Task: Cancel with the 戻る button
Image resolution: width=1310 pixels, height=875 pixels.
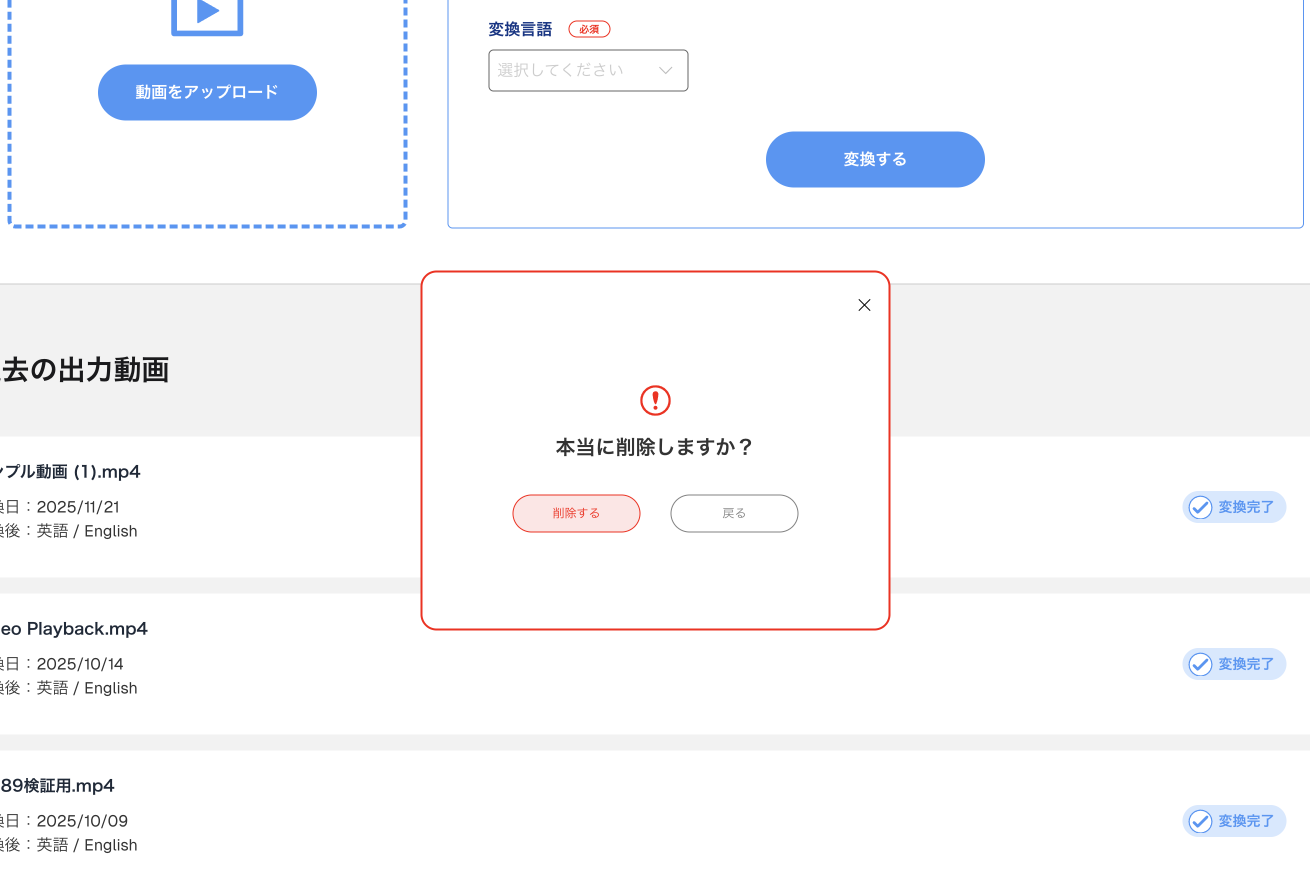Action: pyautogui.click(x=734, y=513)
